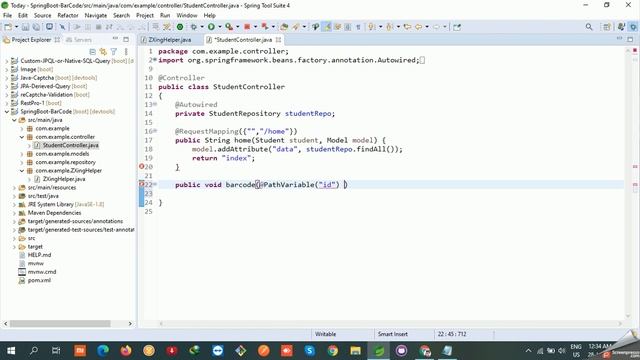Screen dimensions: 640x360
Task: Switch to the ZXingHelper.java editor tab
Action: tap(169, 40)
